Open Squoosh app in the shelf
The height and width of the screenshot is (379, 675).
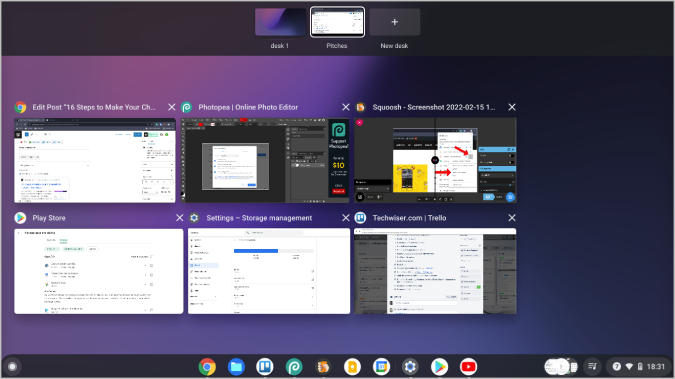pos(323,367)
